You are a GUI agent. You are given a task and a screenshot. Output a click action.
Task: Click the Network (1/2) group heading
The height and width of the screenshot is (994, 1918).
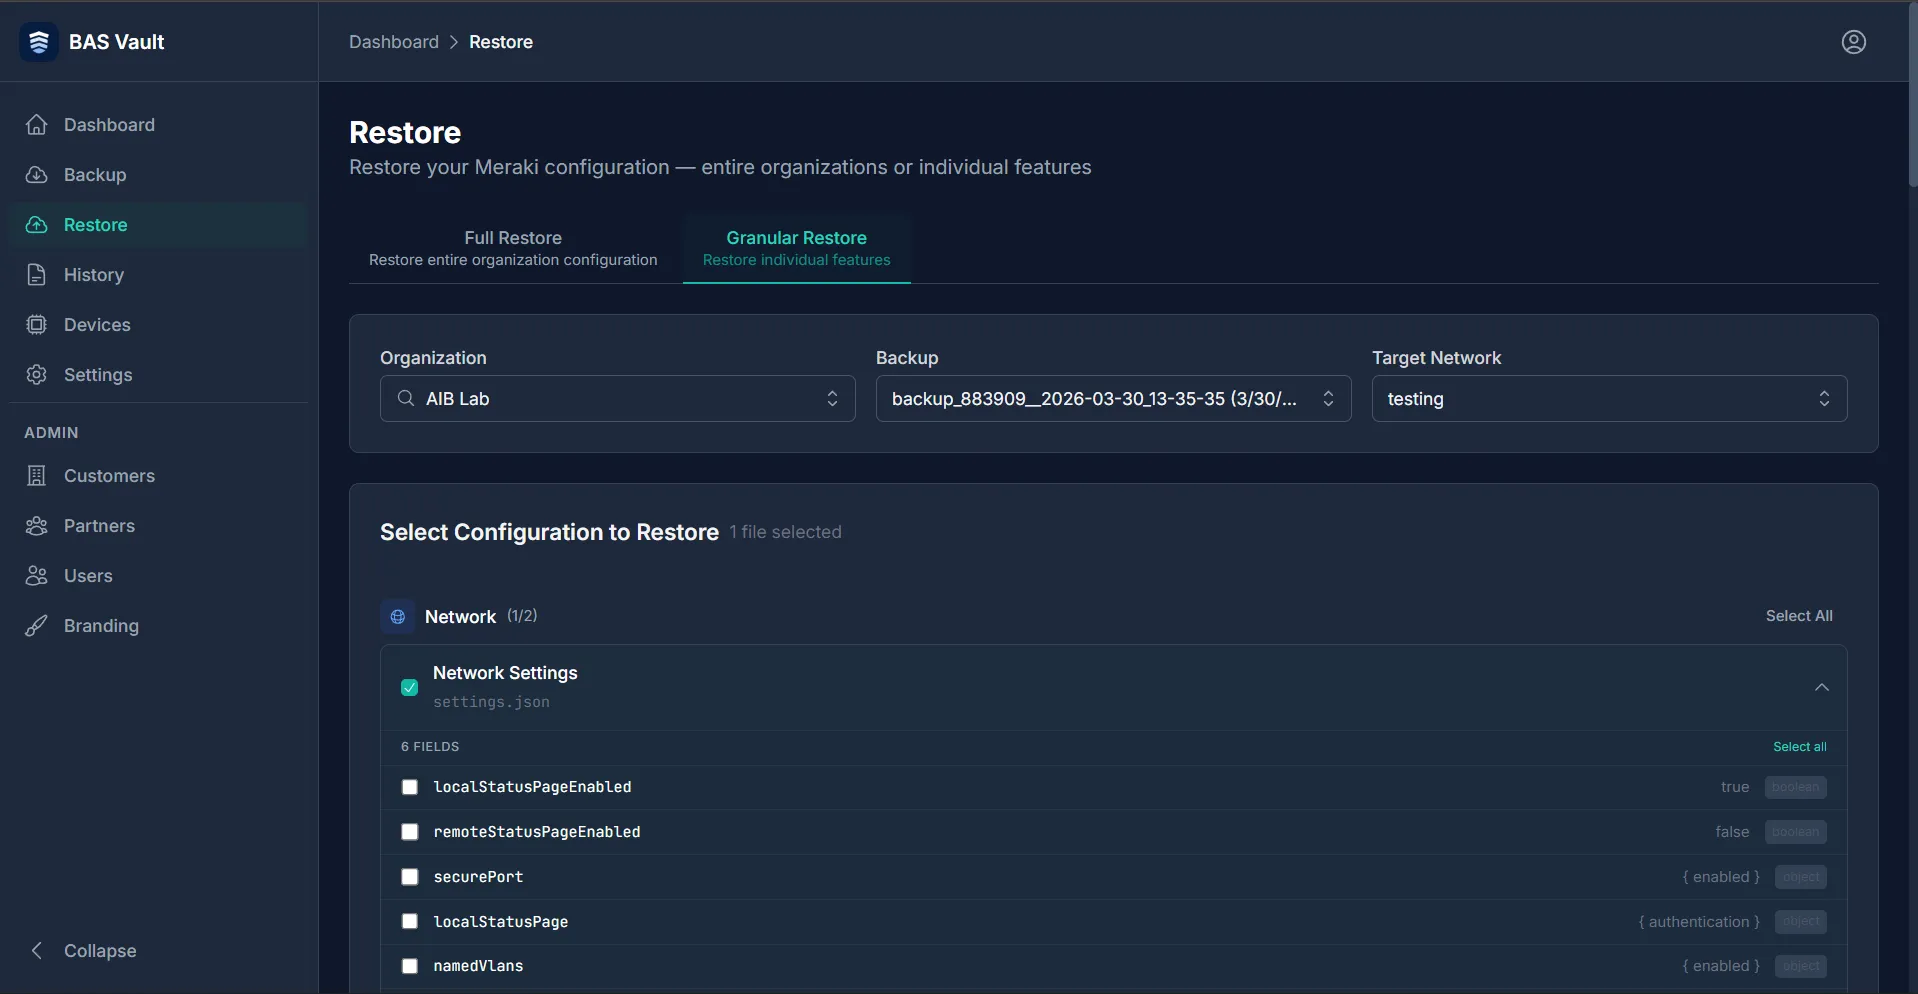481,616
